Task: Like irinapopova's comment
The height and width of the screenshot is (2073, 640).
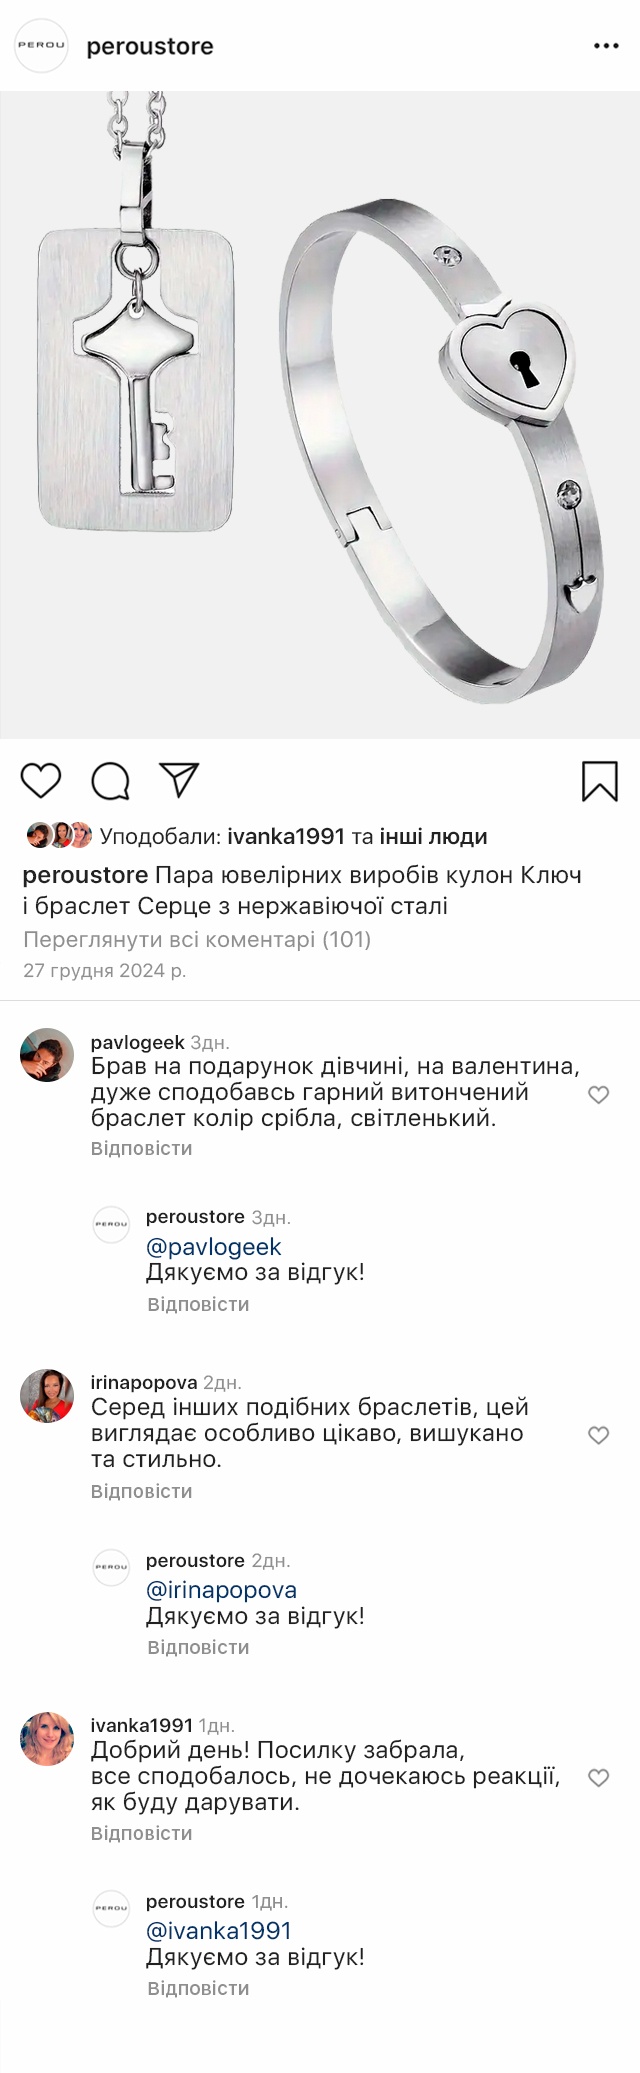Action: pos(598,1436)
